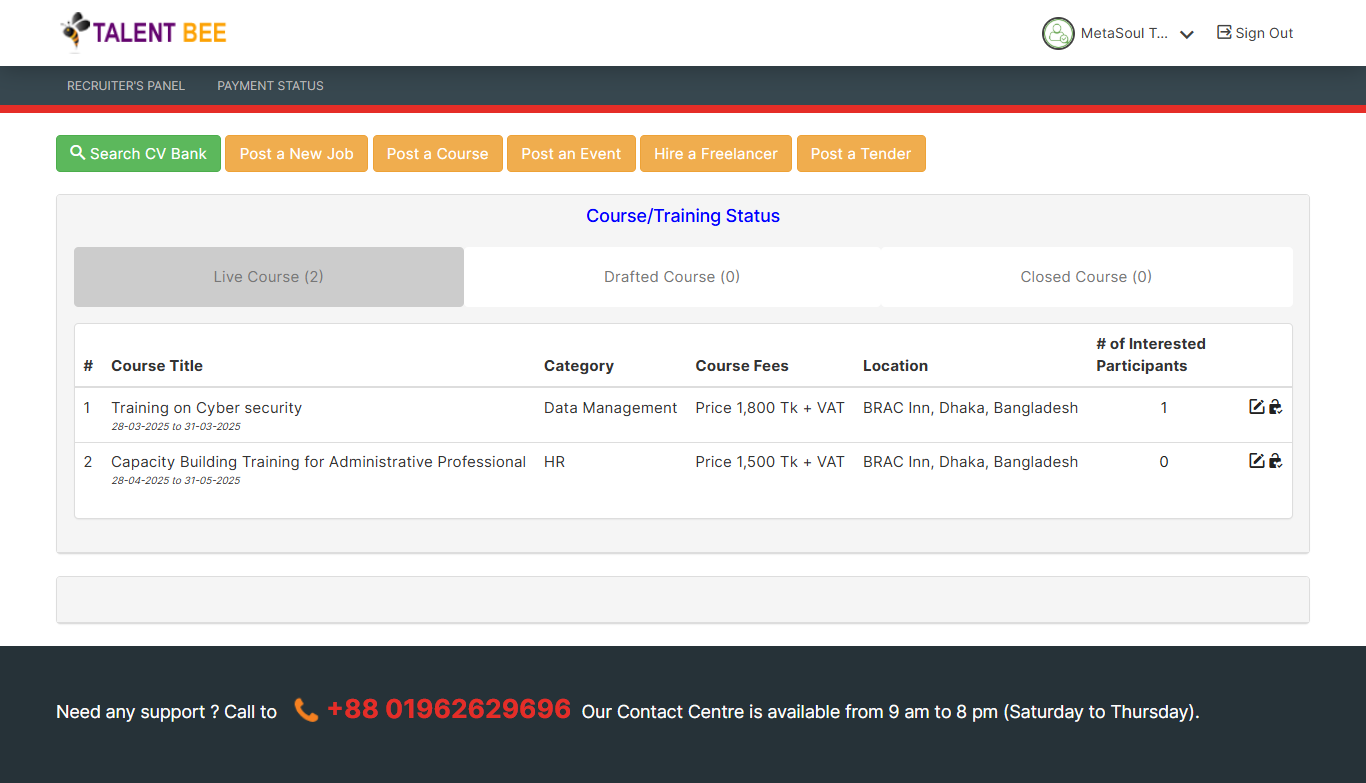Open the Recruiter's Panel menu
The height and width of the screenshot is (783, 1366).
pyautogui.click(x=126, y=86)
